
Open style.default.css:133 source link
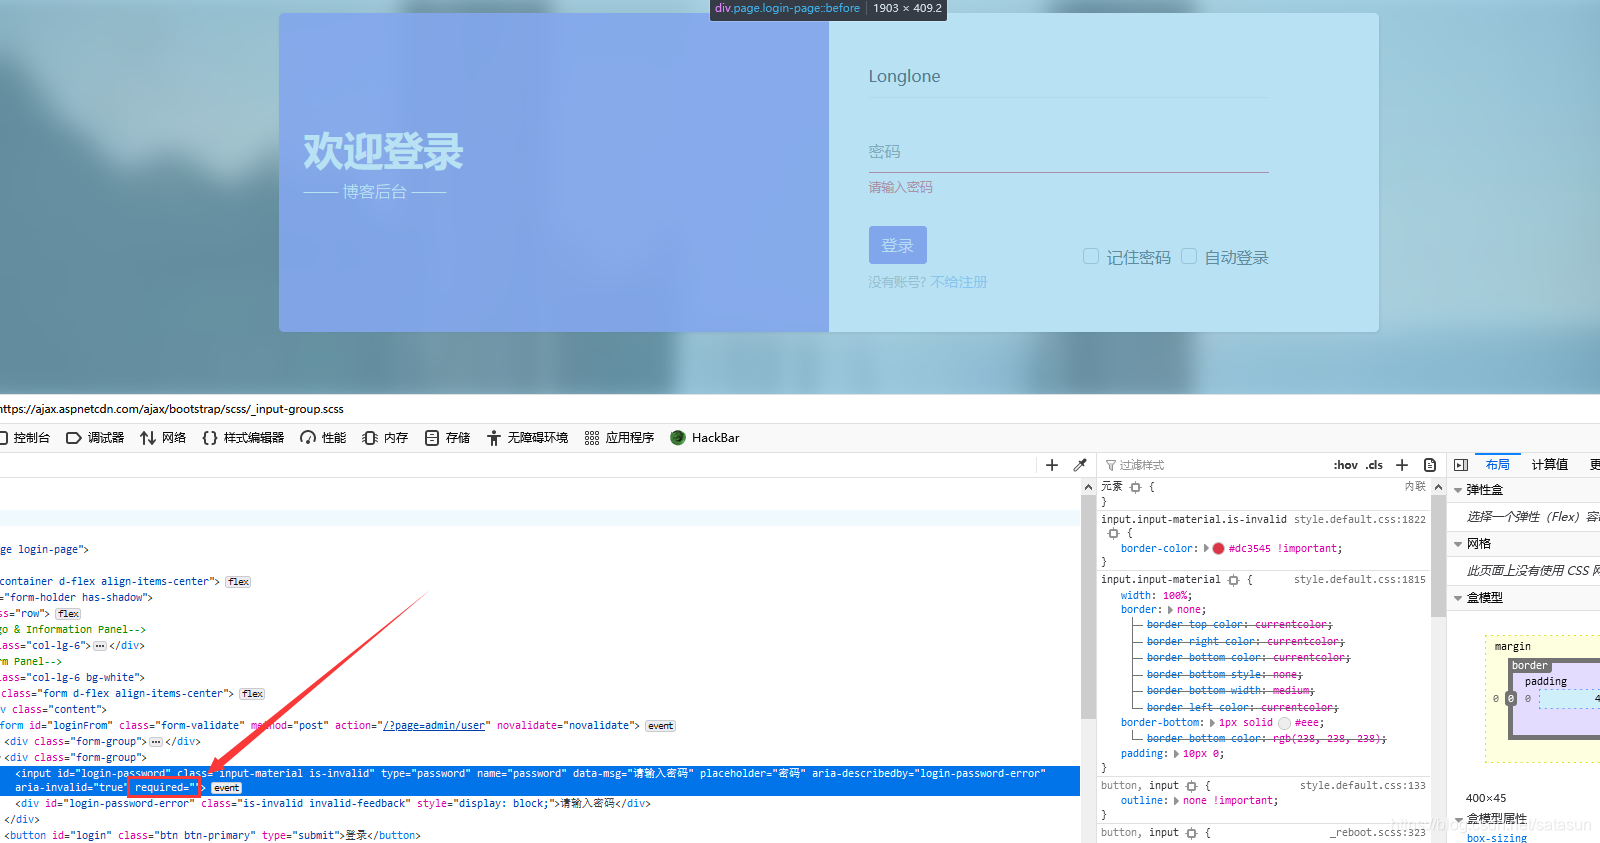pyautogui.click(x=1363, y=786)
